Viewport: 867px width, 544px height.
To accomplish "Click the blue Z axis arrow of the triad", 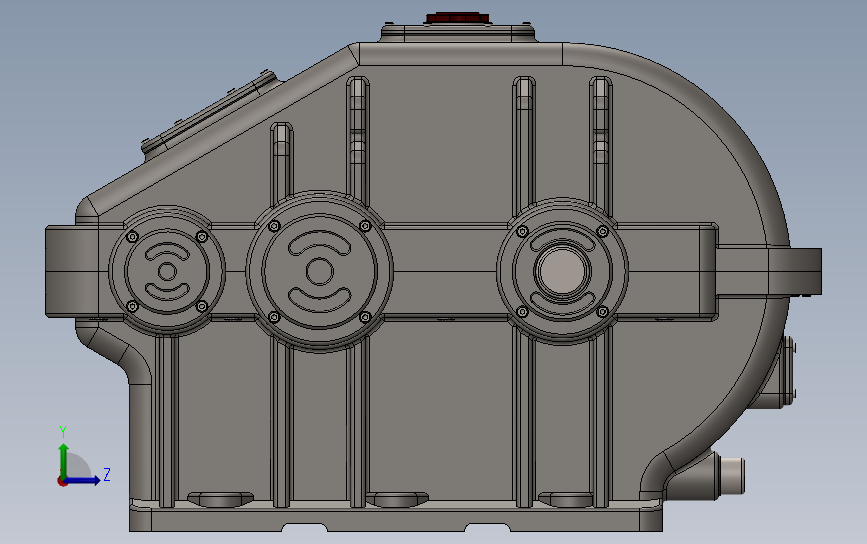I will (x=83, y=480).
